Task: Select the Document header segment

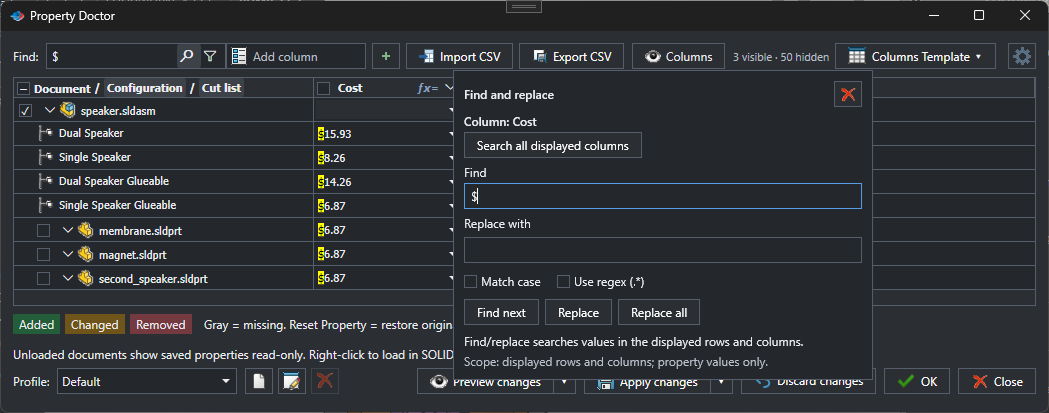Action: click(x=62, y=88)
